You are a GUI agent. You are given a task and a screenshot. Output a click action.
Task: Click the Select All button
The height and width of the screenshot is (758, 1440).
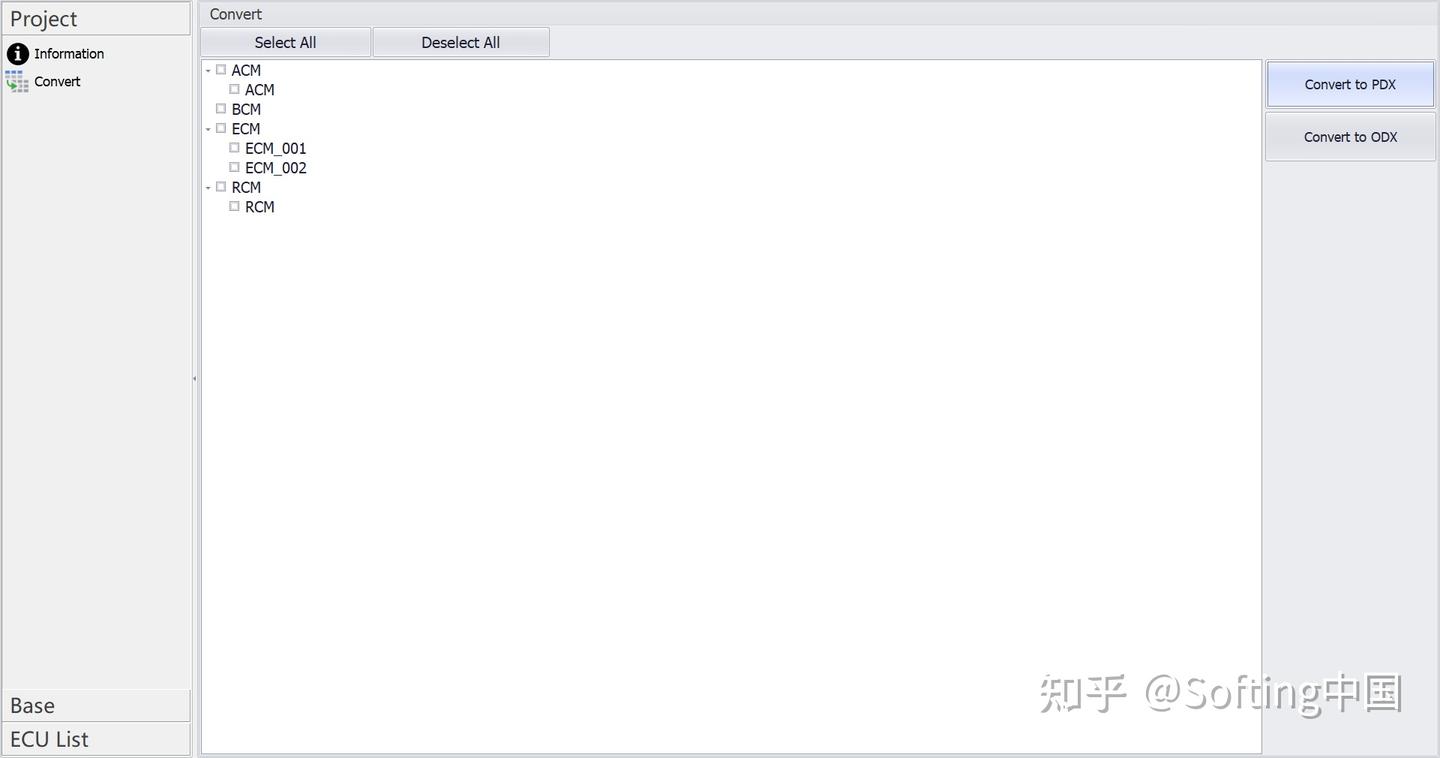tap(285, 42)
